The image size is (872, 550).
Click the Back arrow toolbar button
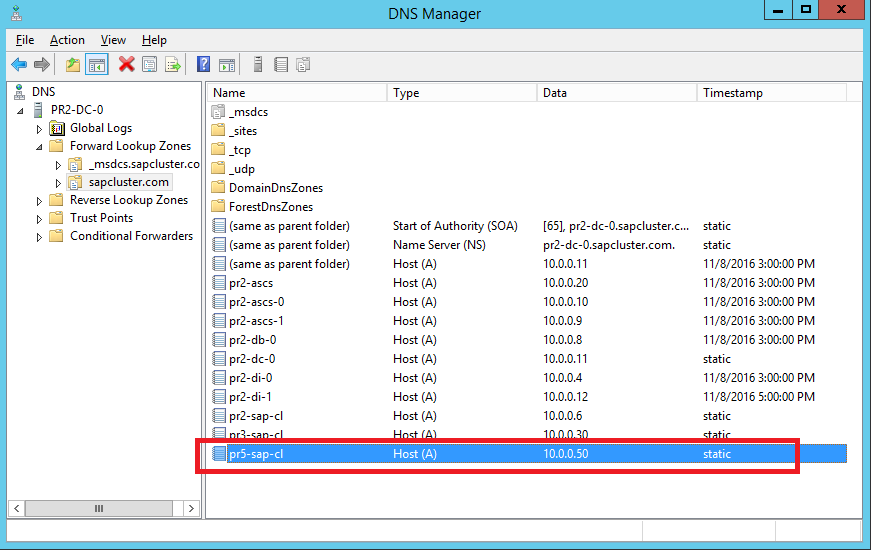[19, 65]
